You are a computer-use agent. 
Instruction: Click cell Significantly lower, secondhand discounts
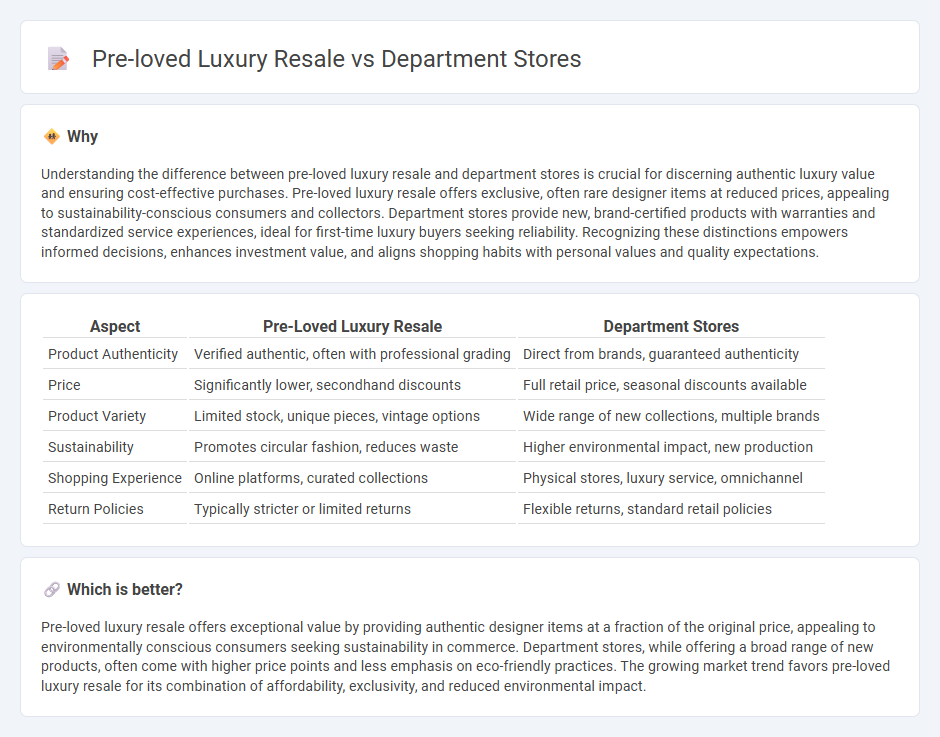352,385
